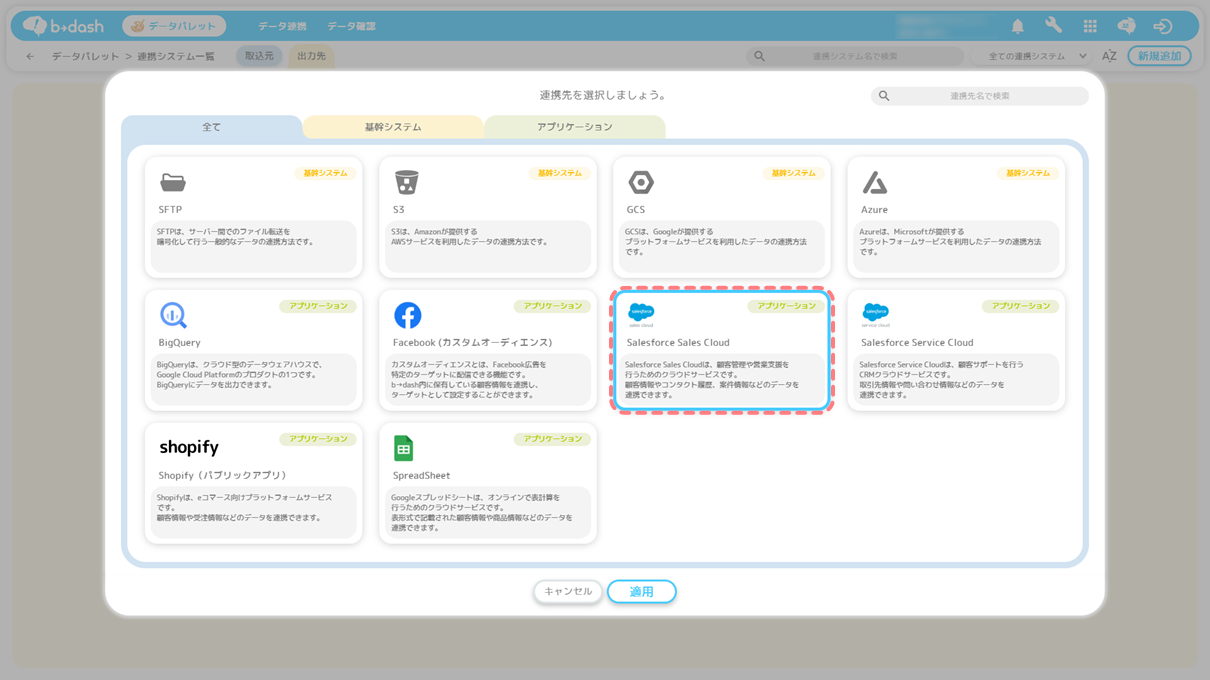This screenshot has height=680, width=1210.
Task: Click the S3 card title text
Action: click(399, 210)
